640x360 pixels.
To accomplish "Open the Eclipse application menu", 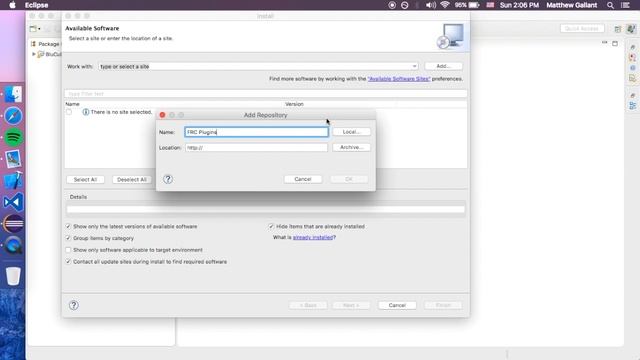I will (x=36, y=5).
